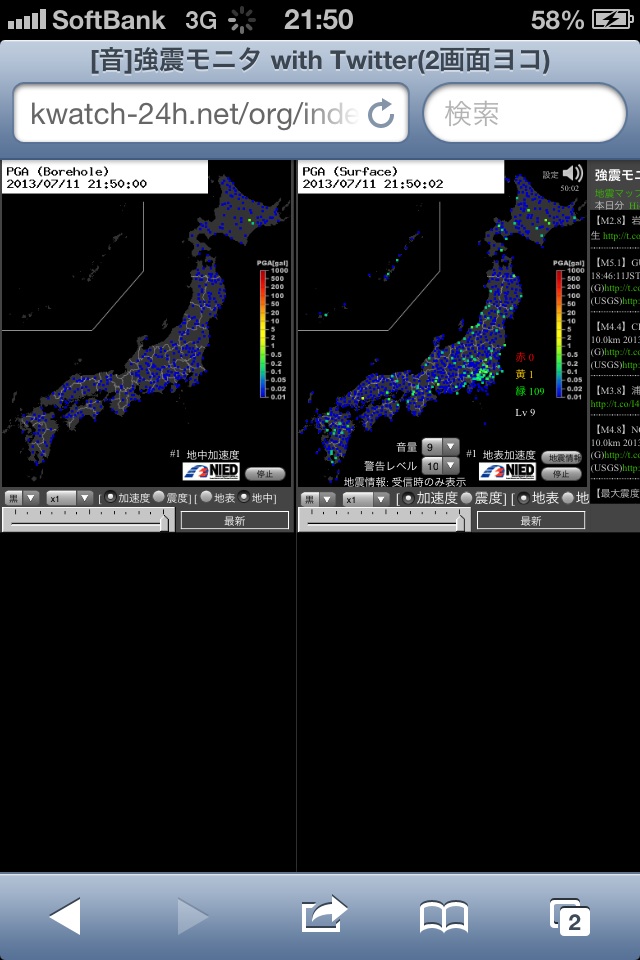Open 音量 volume dropdown showing 9
This screenshot has width=640, height=960.
(x=440, y=446)
